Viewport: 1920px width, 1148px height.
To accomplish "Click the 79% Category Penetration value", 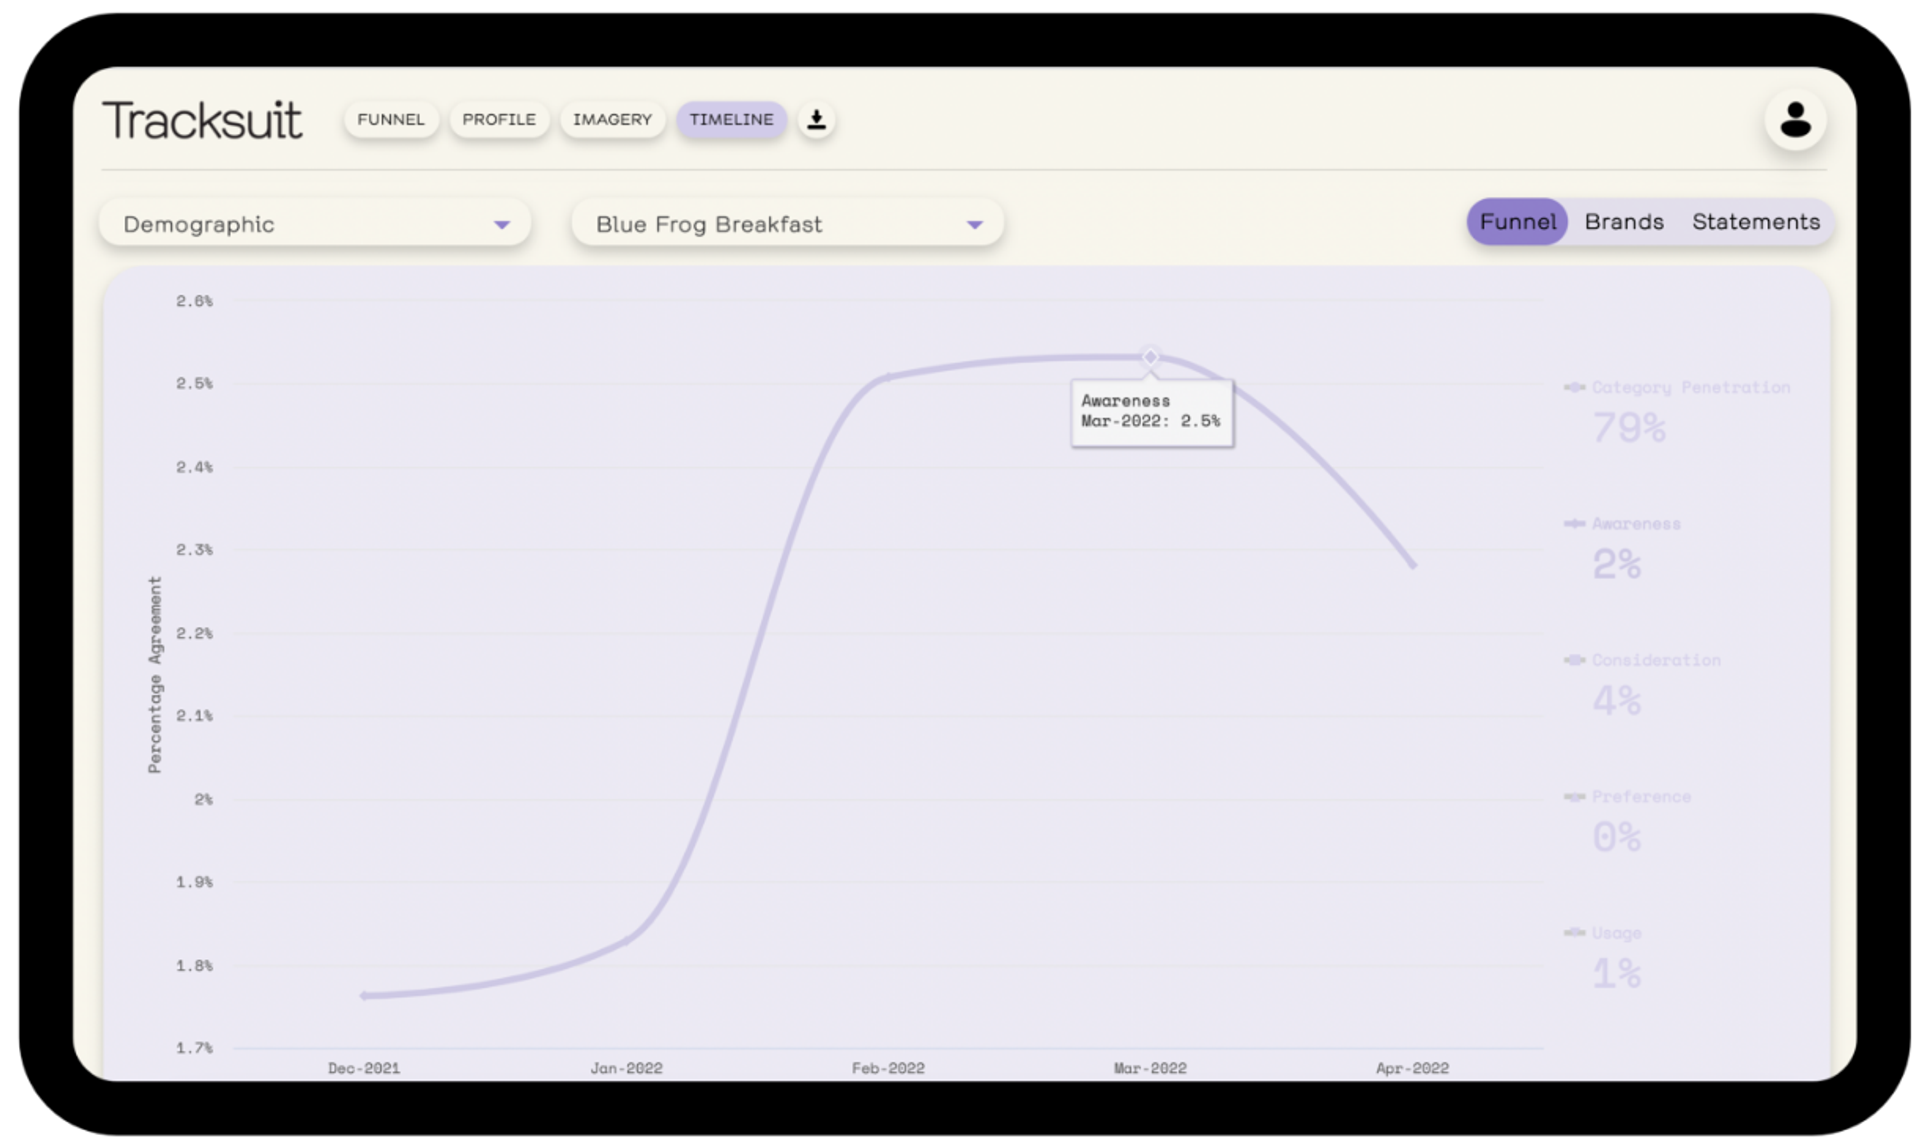I will 1628,428.
